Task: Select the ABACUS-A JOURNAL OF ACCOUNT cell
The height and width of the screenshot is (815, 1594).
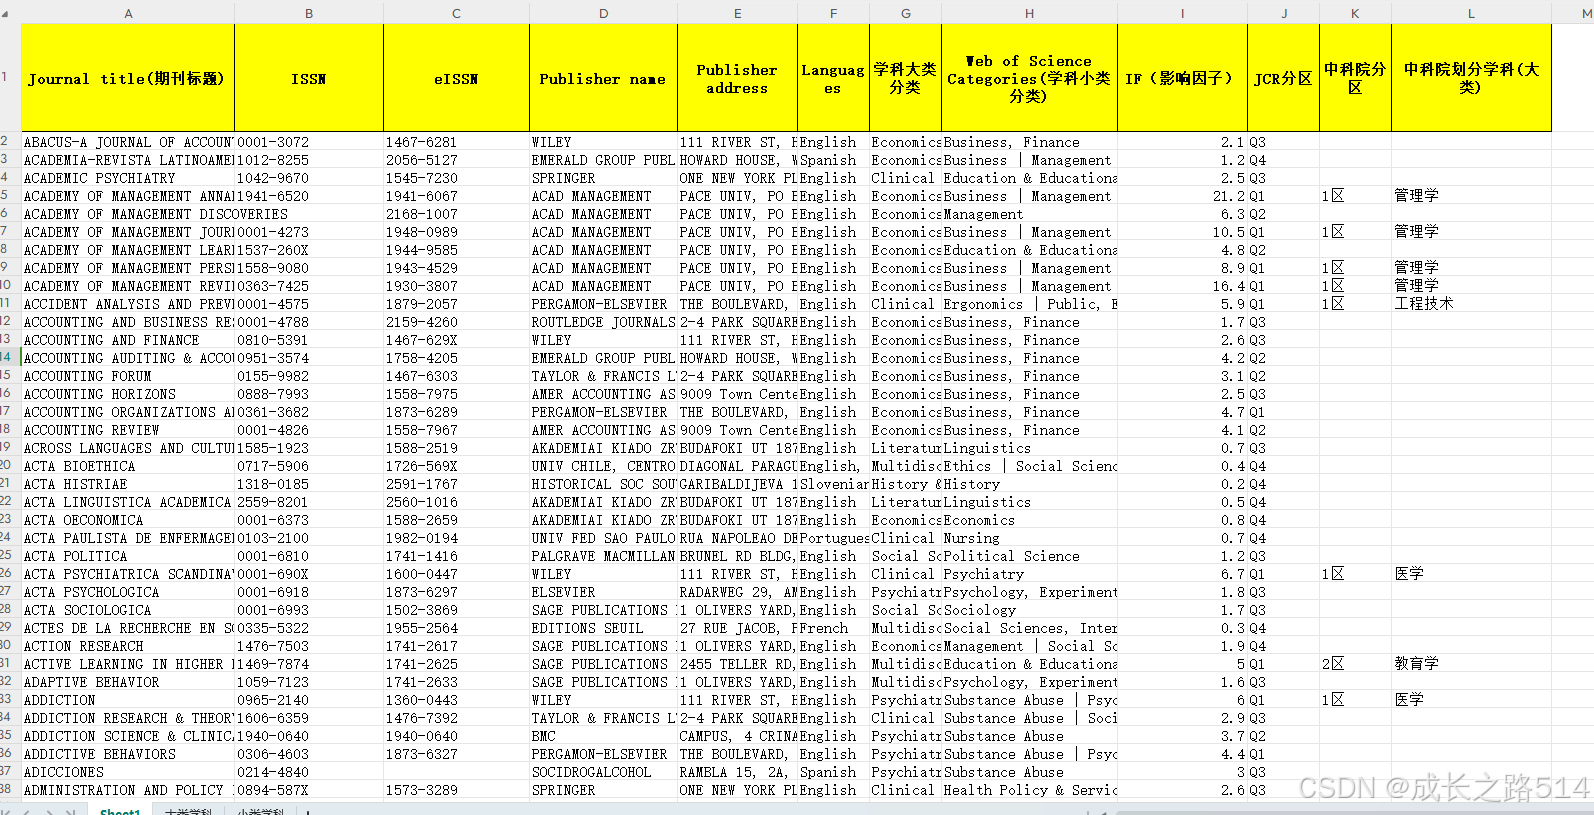Action: click(x=128, y=142)
